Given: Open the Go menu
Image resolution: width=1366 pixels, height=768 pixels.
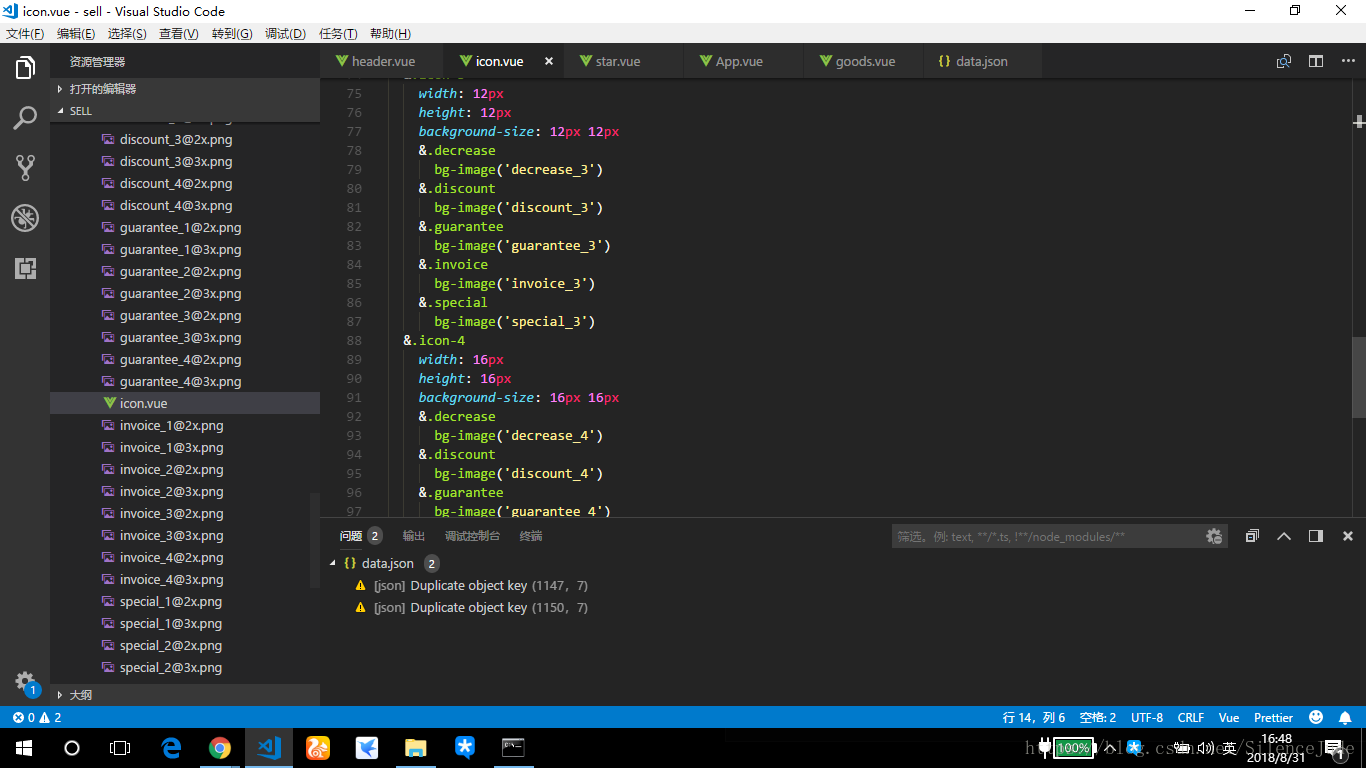Looking at the screenshot, I should pos(232,33).
